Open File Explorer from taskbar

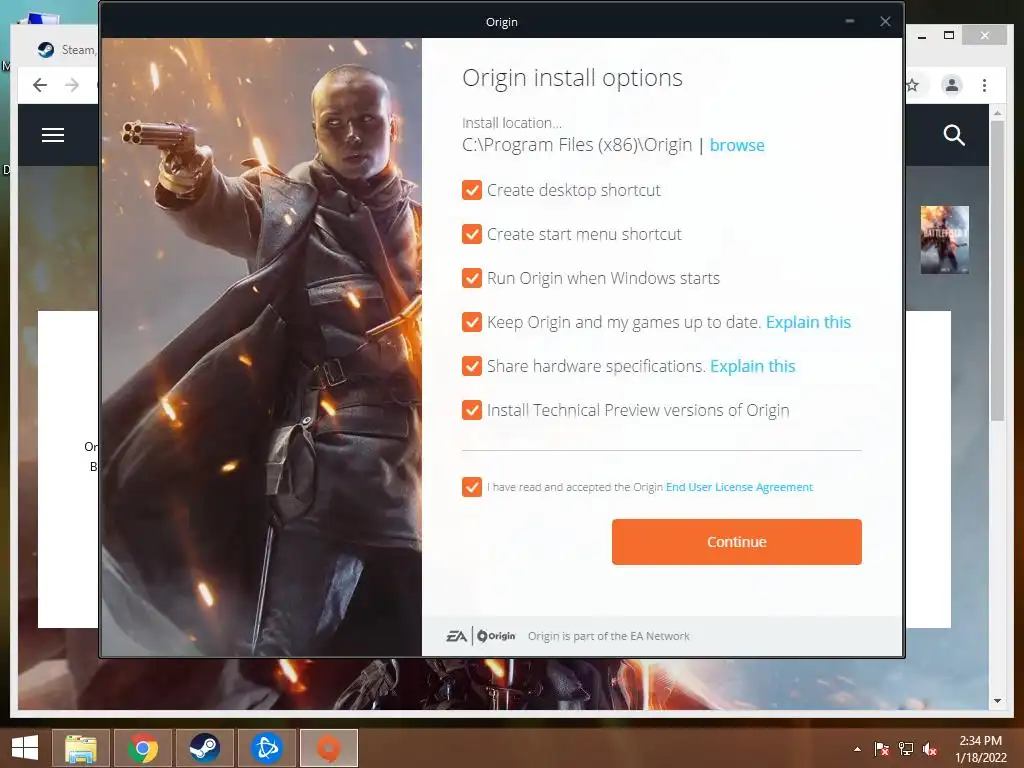pyautogui.click(x=80, y=748)
